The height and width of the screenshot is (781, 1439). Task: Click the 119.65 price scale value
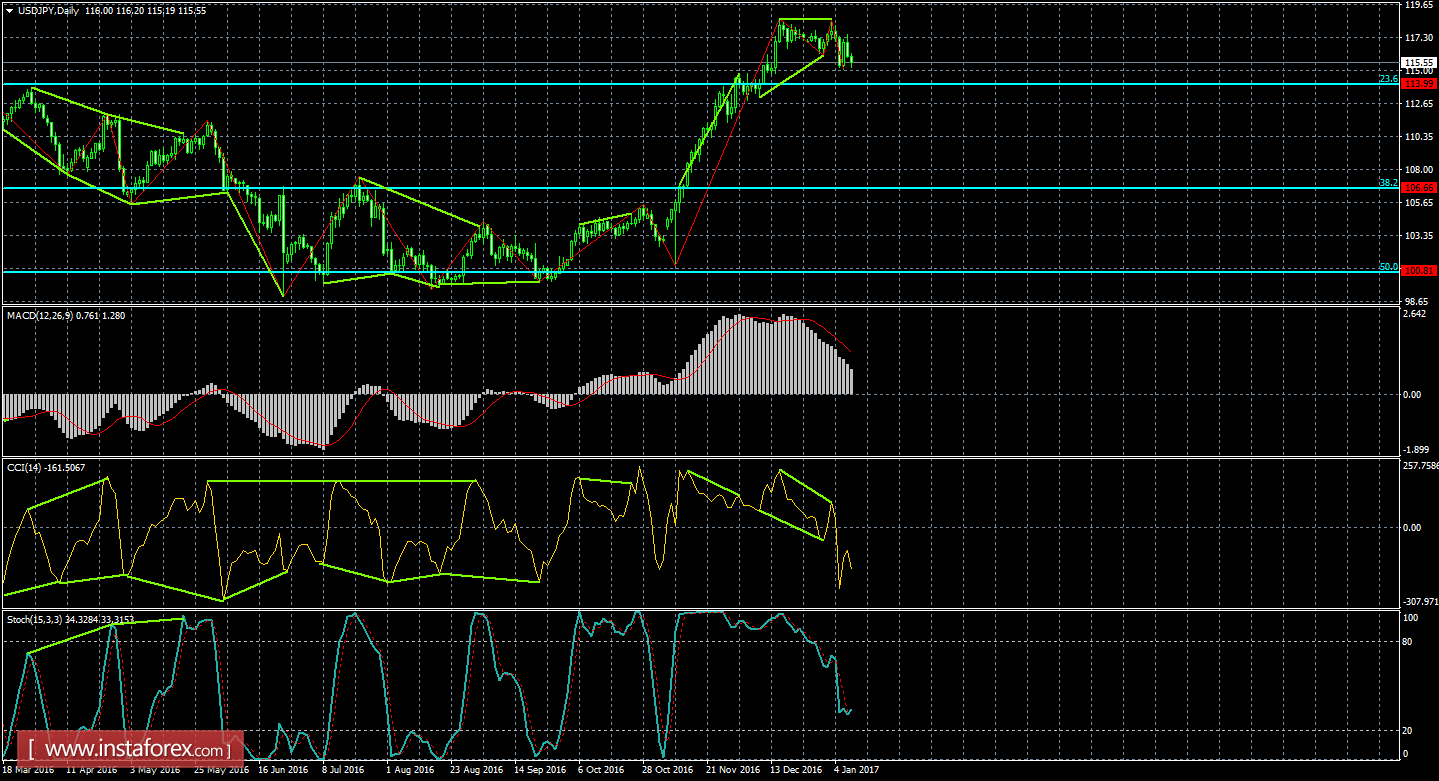[1417, 5]
